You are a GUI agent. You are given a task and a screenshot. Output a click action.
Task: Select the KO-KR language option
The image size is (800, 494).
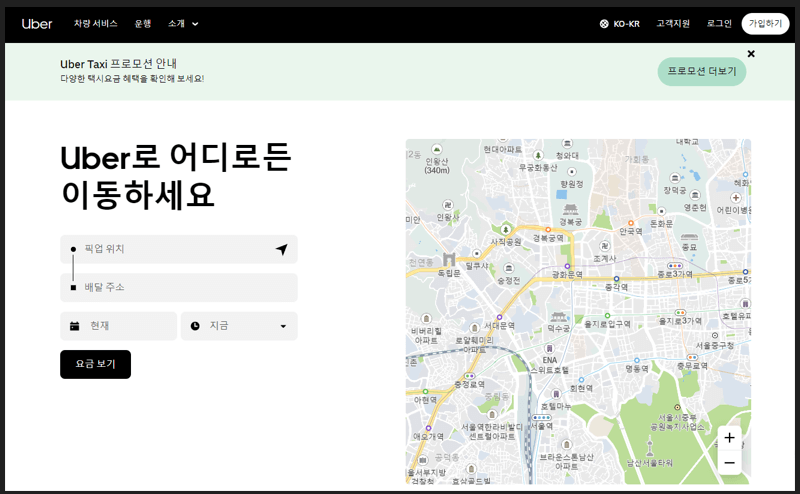coord(627,23)
